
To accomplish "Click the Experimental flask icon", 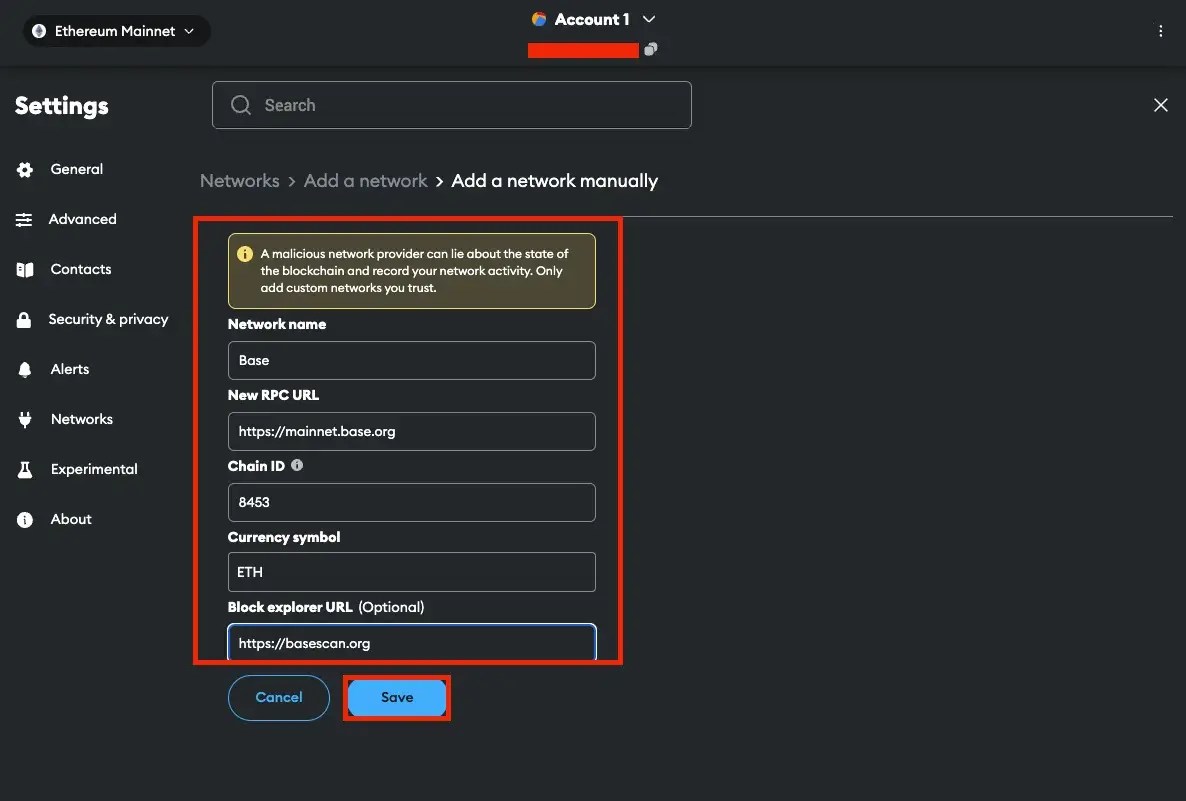I will 25,469.
